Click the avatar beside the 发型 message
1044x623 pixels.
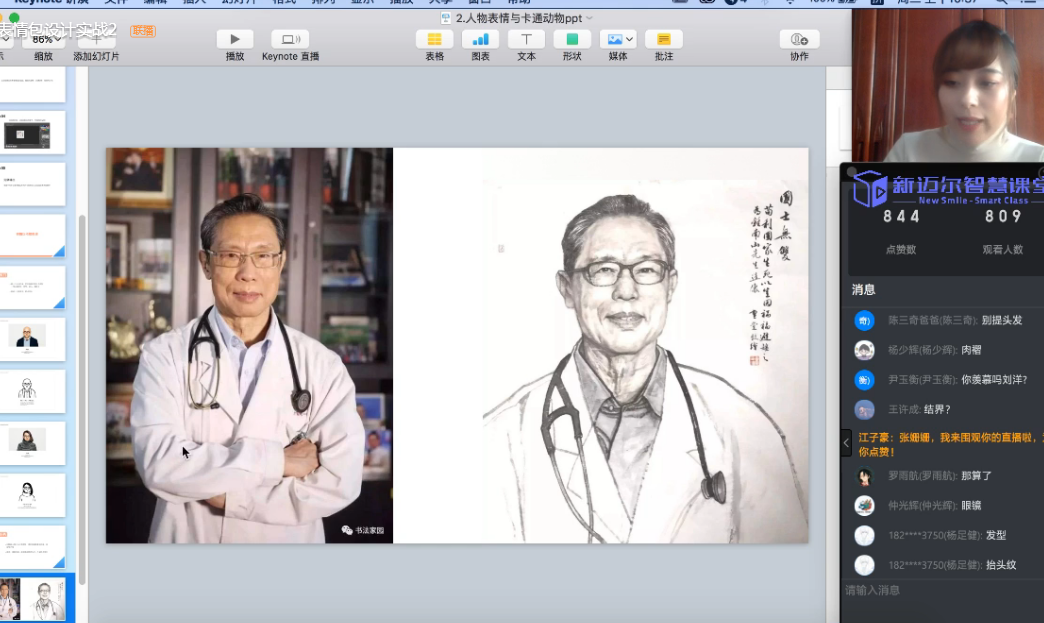pos(864,535)
